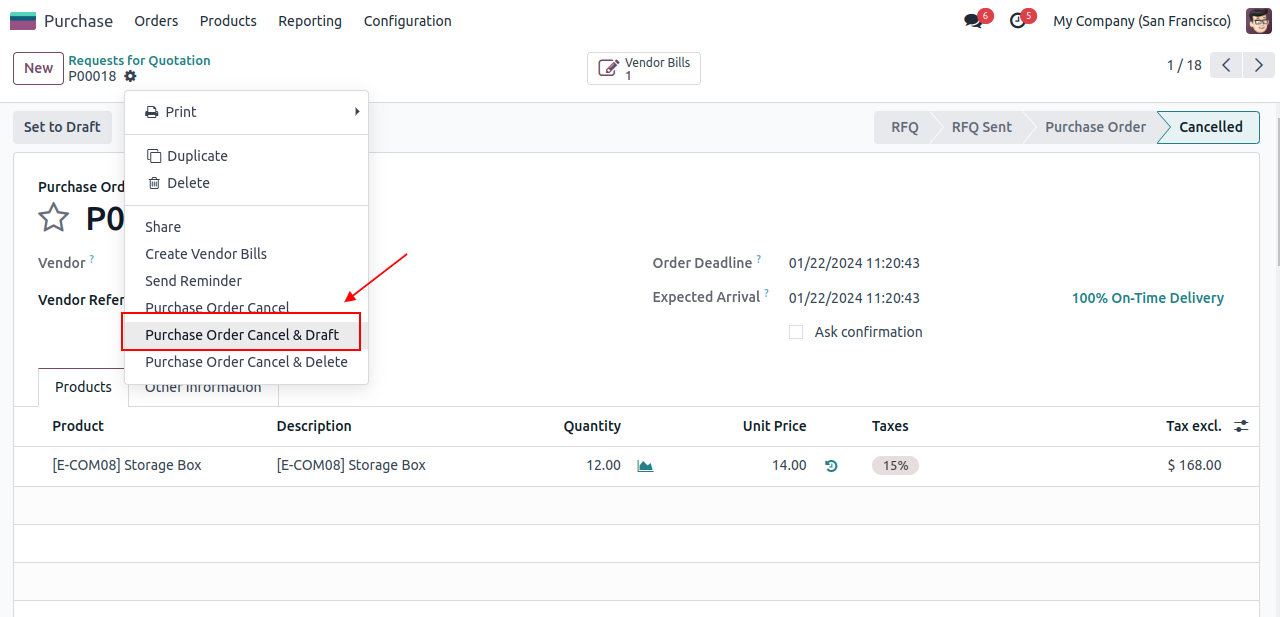Open the Reporting dropdown menu
The height and width of the screenshot is (617, 1280).
tap(310, 21)
